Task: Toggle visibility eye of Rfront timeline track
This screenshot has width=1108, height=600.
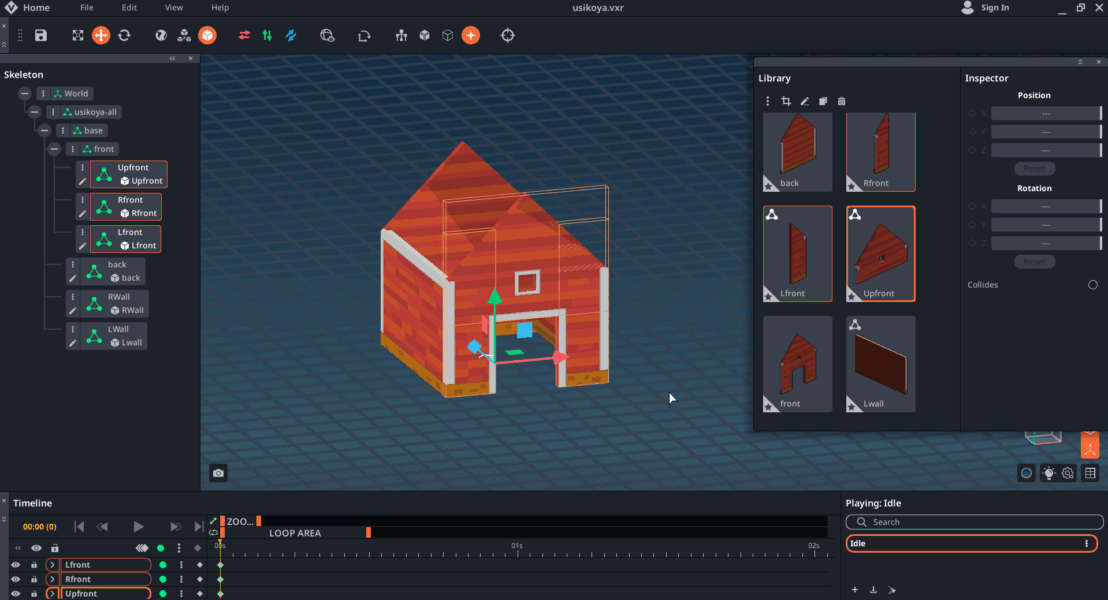Action: pyautogui.click(x=16, y=580)
